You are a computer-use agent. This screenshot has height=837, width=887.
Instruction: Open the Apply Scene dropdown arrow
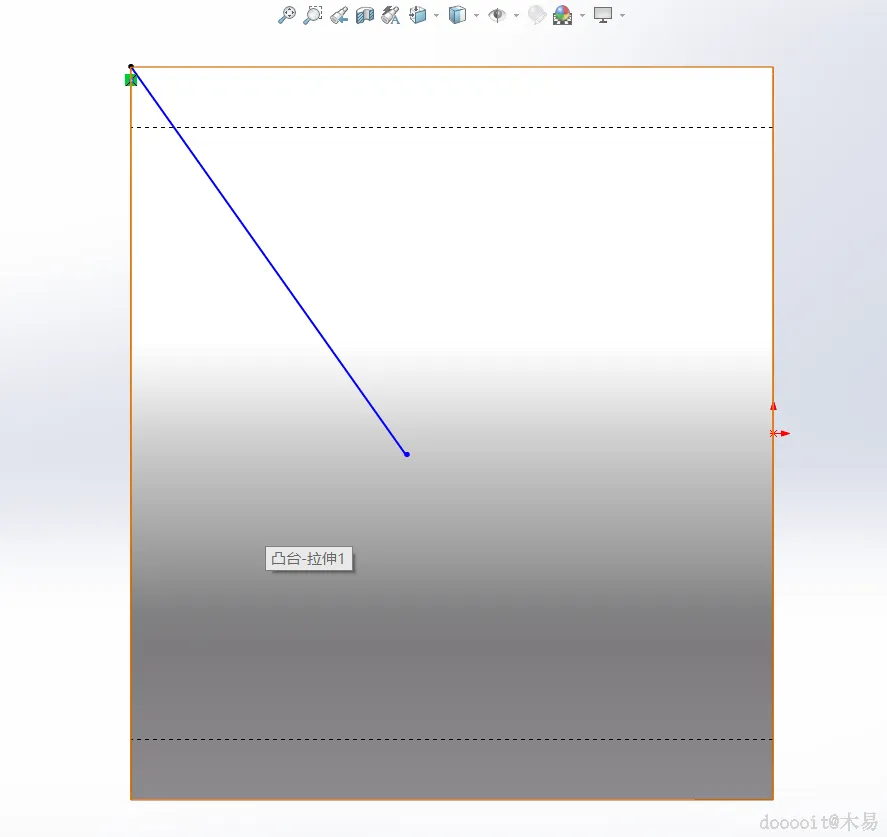(x=582, y=15)
